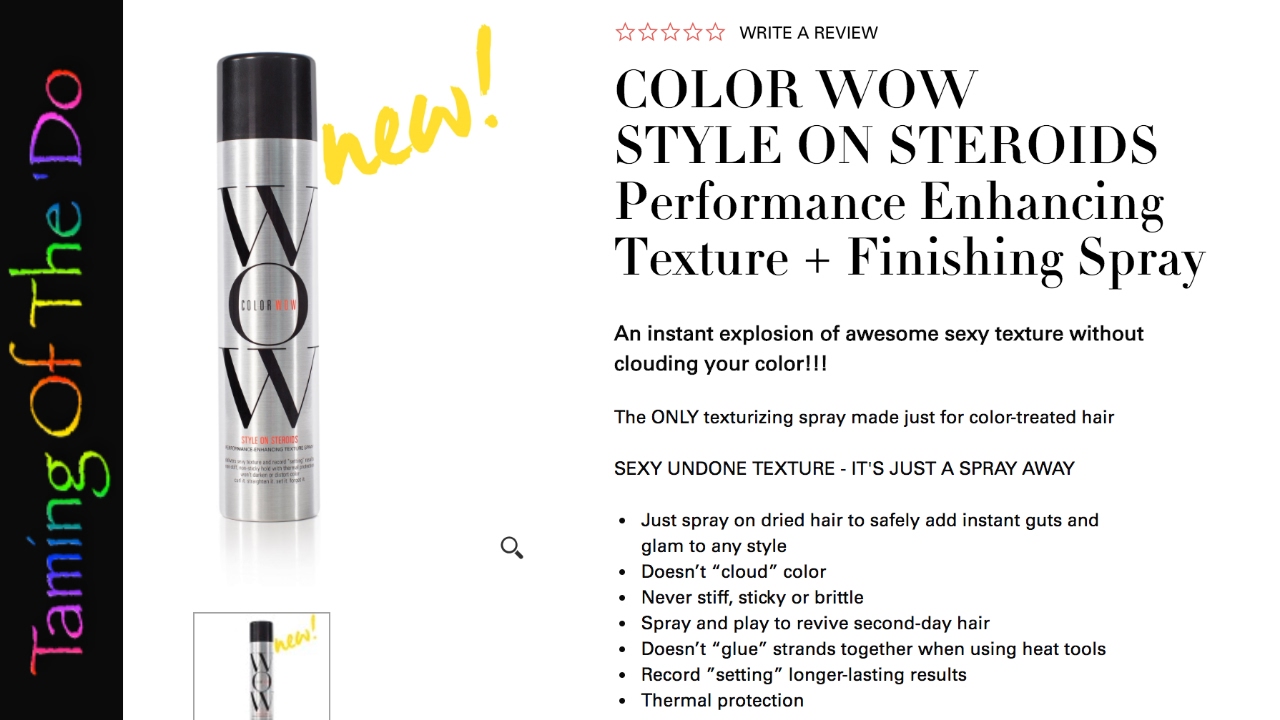The height and width of the screenshot is (720, 1280).
Task: Click the Taming Of The 'Do banner
Action: click(60, 360)
